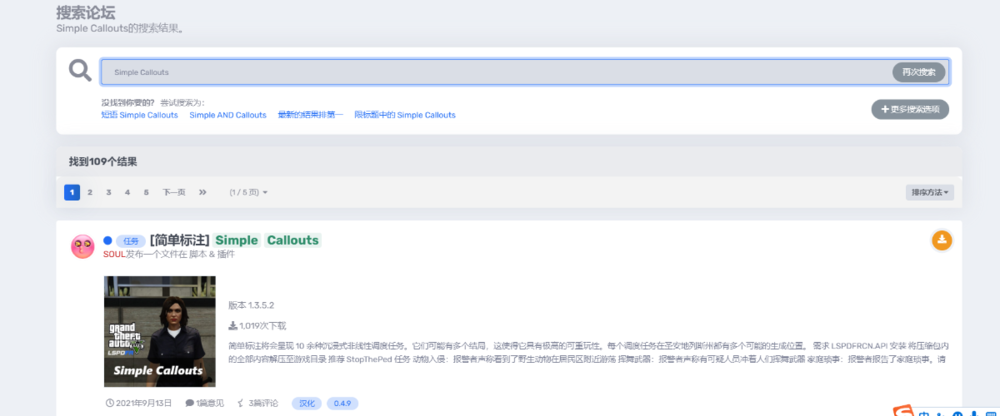This screenshot has height=416, width=1000.
Task: Click the 下一页 next page link
Action: [173, 192]
